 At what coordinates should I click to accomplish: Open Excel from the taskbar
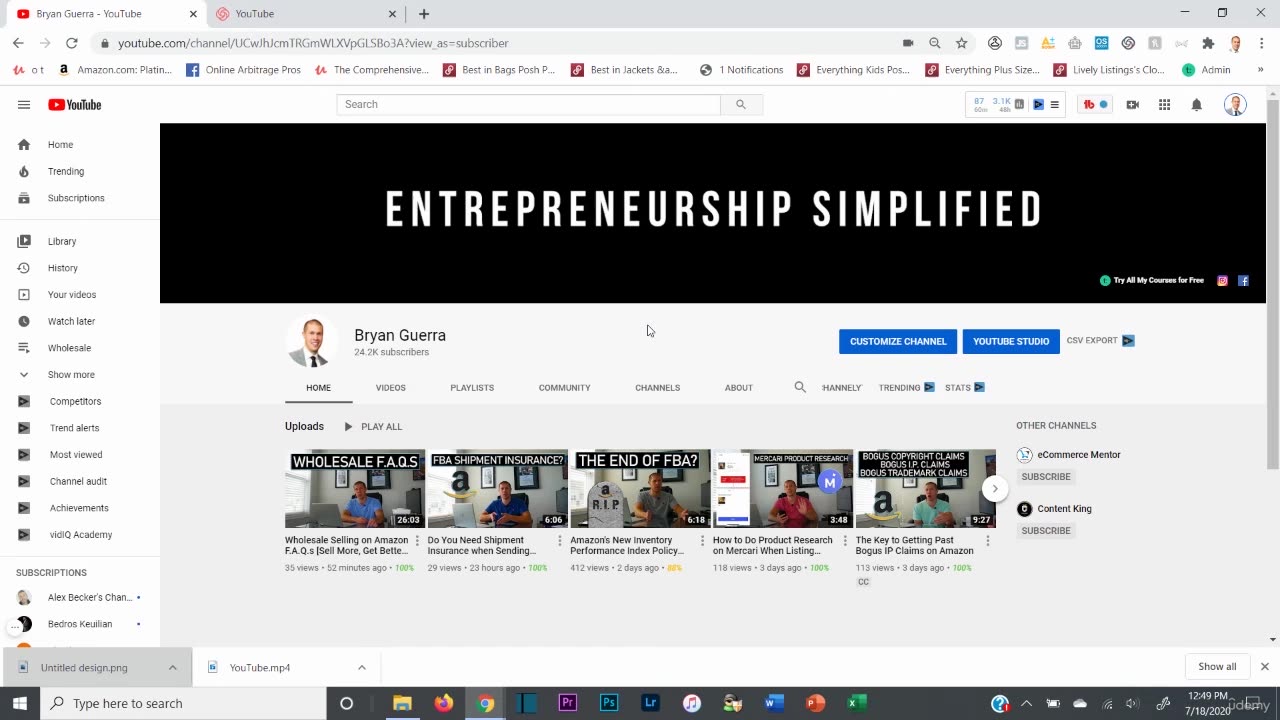[857, 703]
